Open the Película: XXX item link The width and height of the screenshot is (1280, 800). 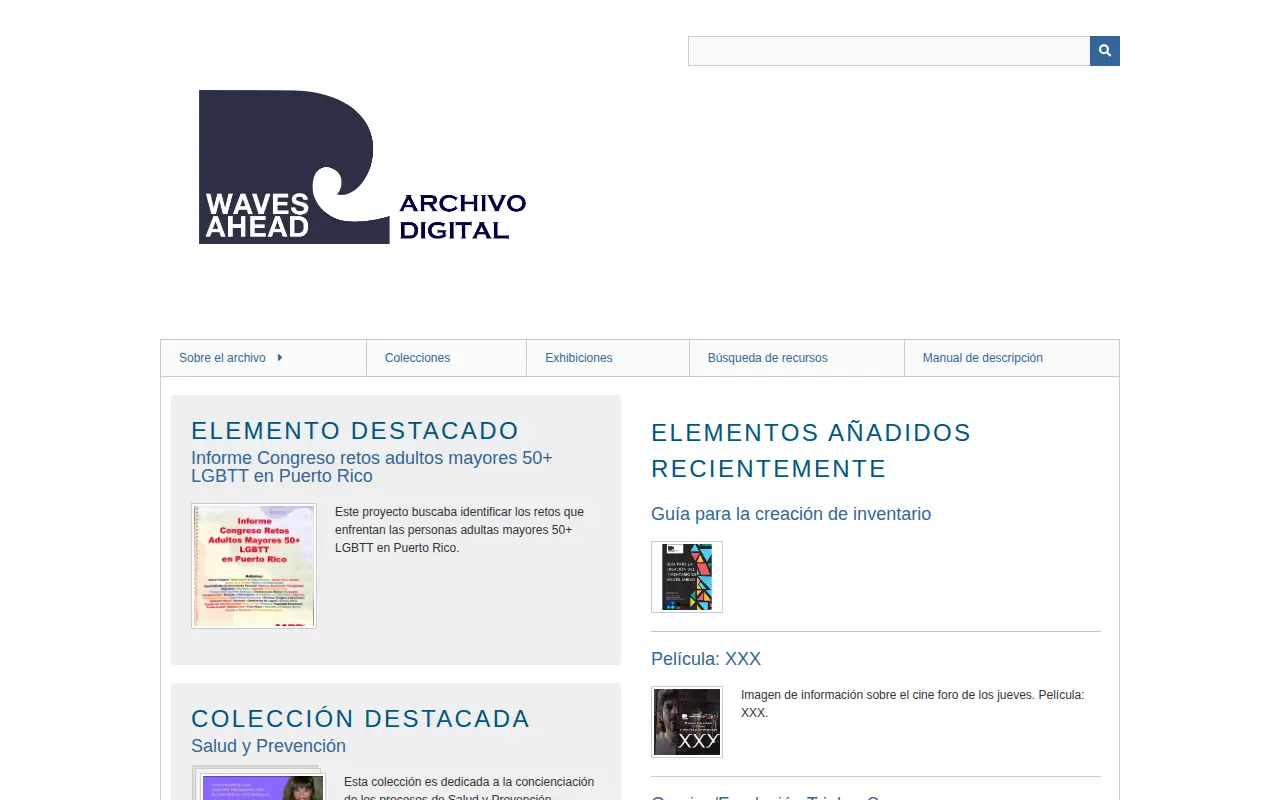[706, 659]
